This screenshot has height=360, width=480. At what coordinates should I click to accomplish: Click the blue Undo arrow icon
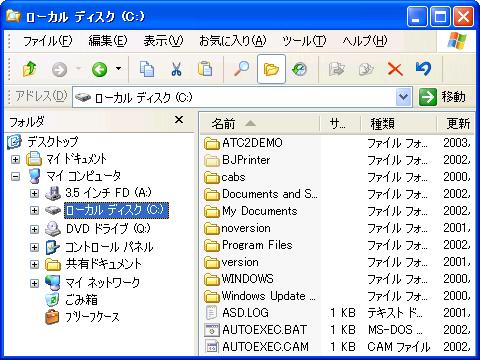tap(423, 69)
